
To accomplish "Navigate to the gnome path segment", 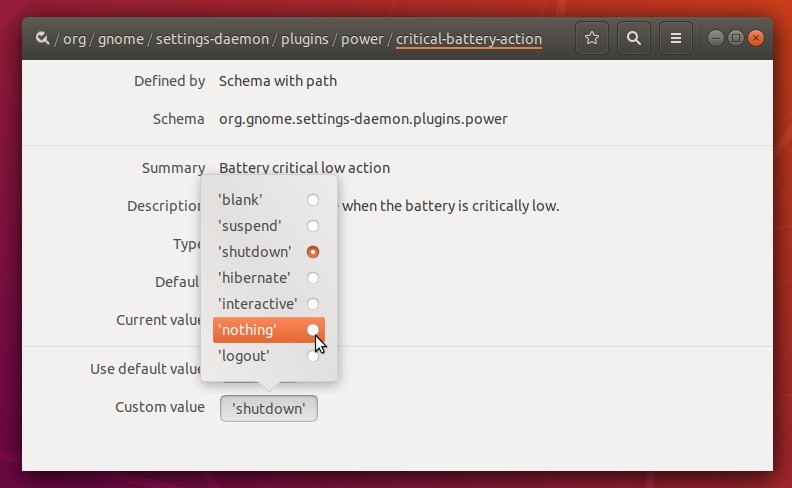I will (x=121, y=39).
